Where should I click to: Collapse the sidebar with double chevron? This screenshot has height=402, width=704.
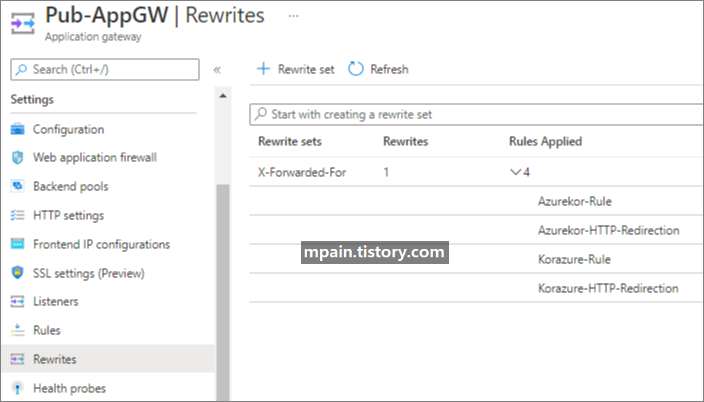[x=217, y=70]
